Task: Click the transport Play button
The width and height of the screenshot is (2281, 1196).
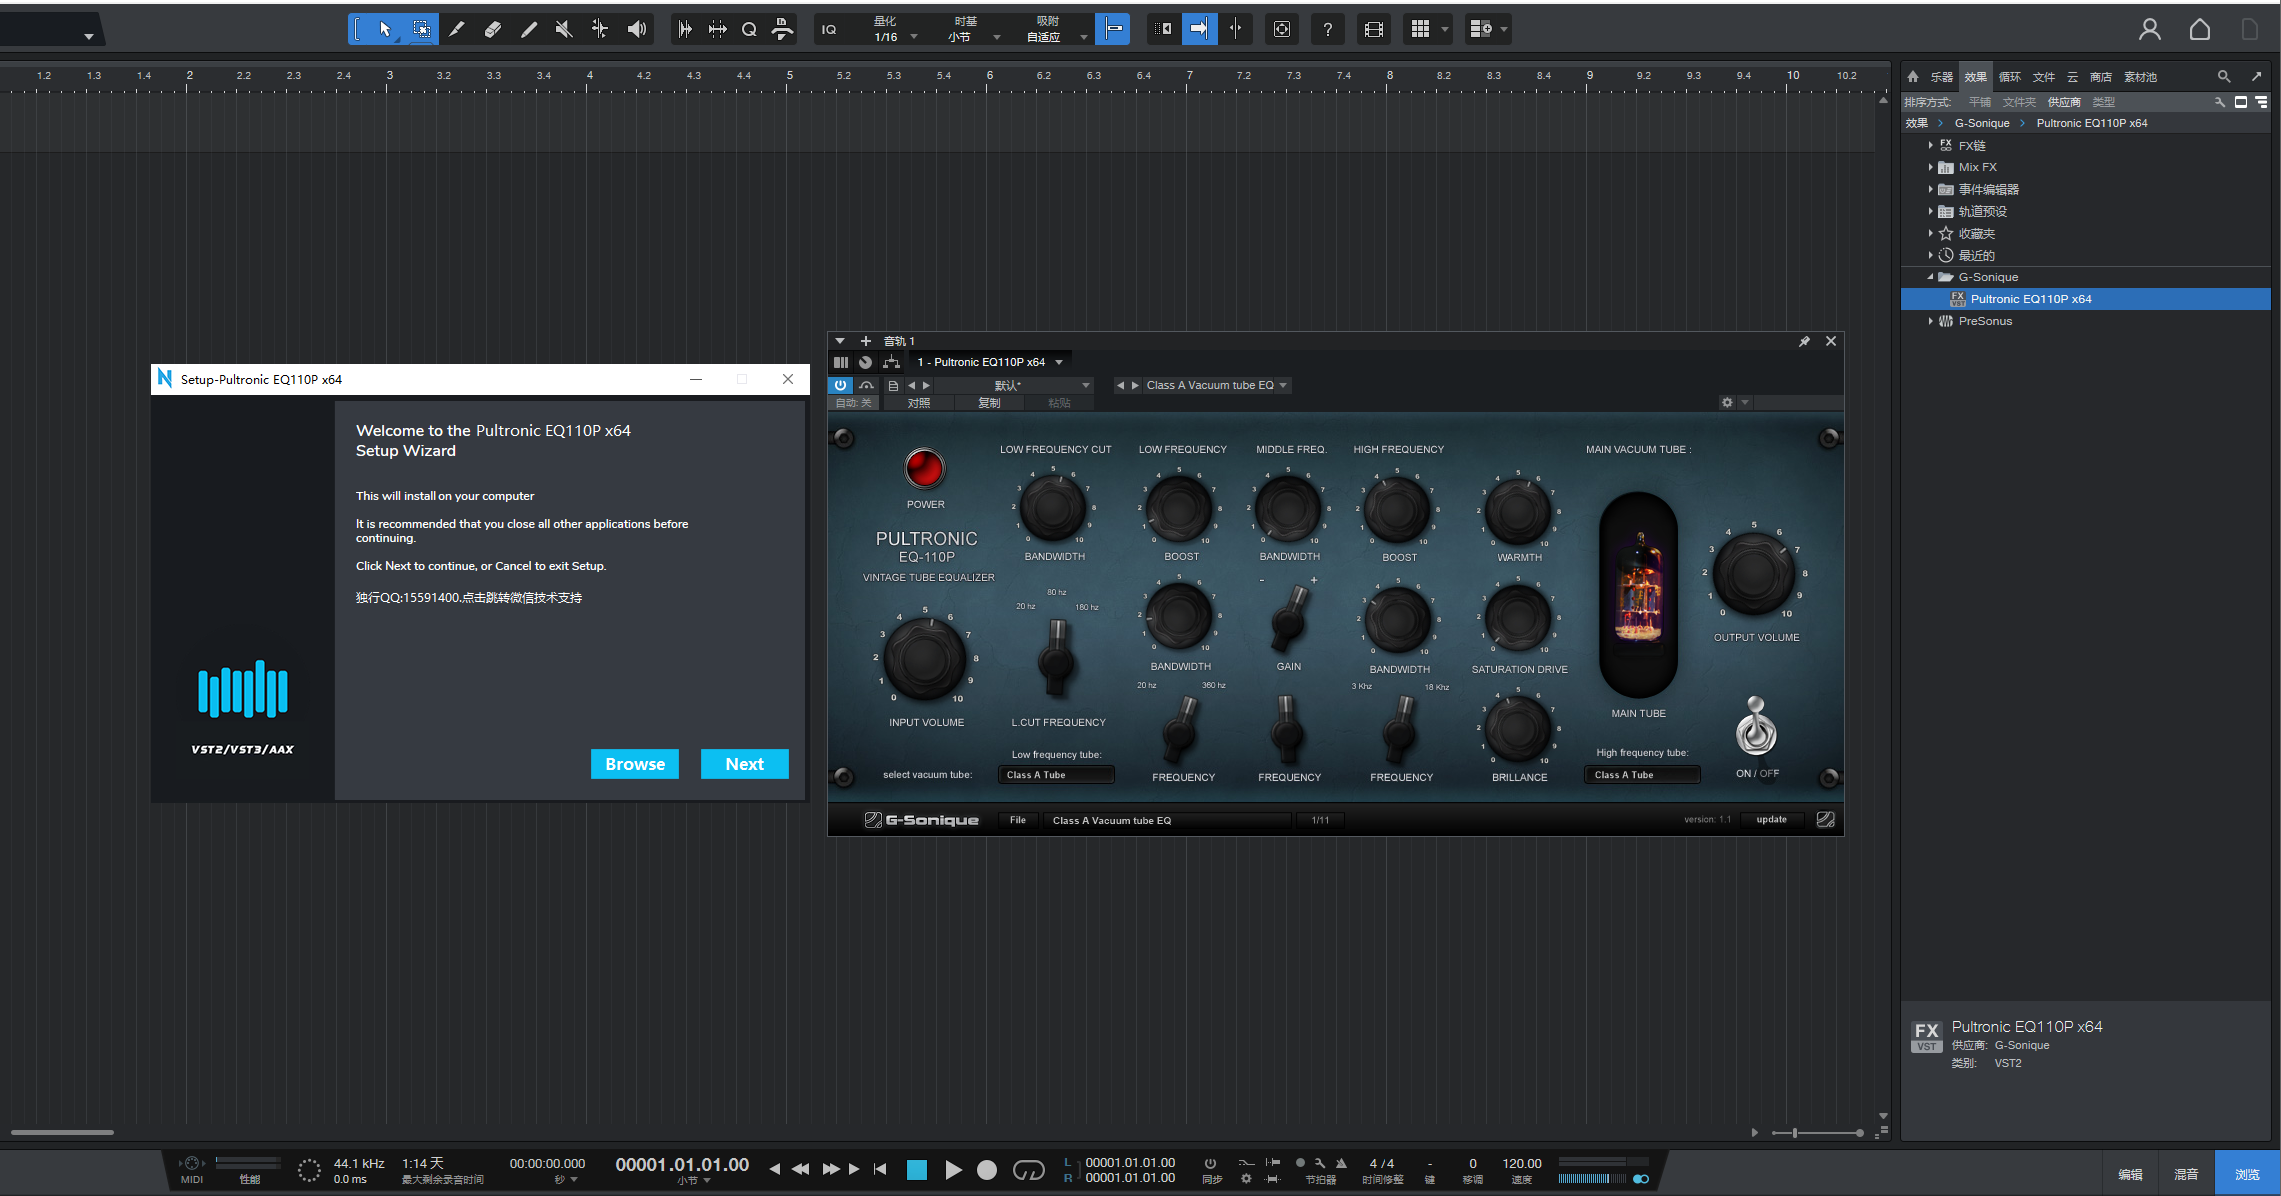Action: pos(953,1170)
